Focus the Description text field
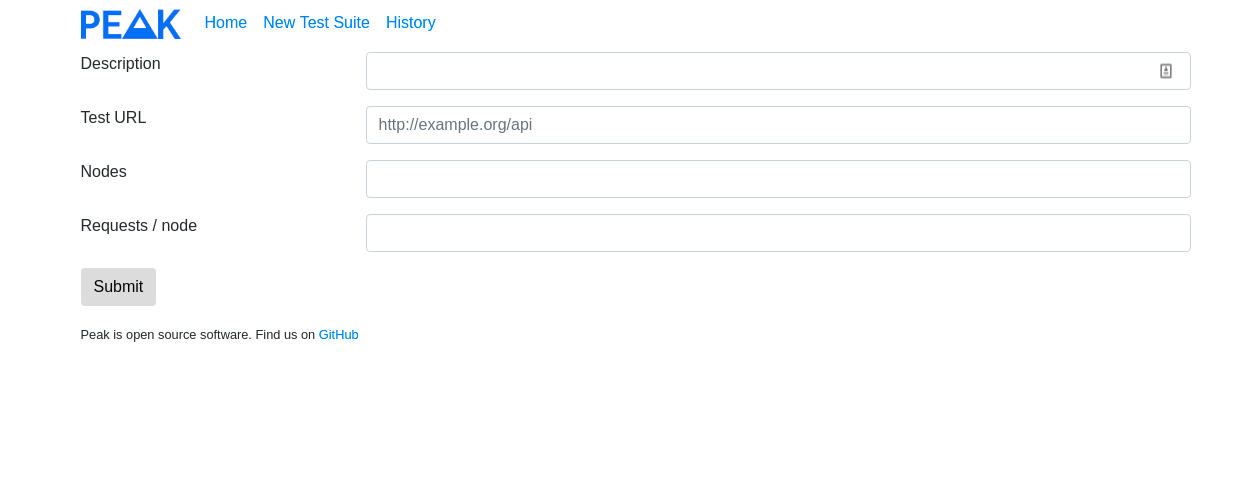This screenshot has width=1254, height=503. coord(760,71)
